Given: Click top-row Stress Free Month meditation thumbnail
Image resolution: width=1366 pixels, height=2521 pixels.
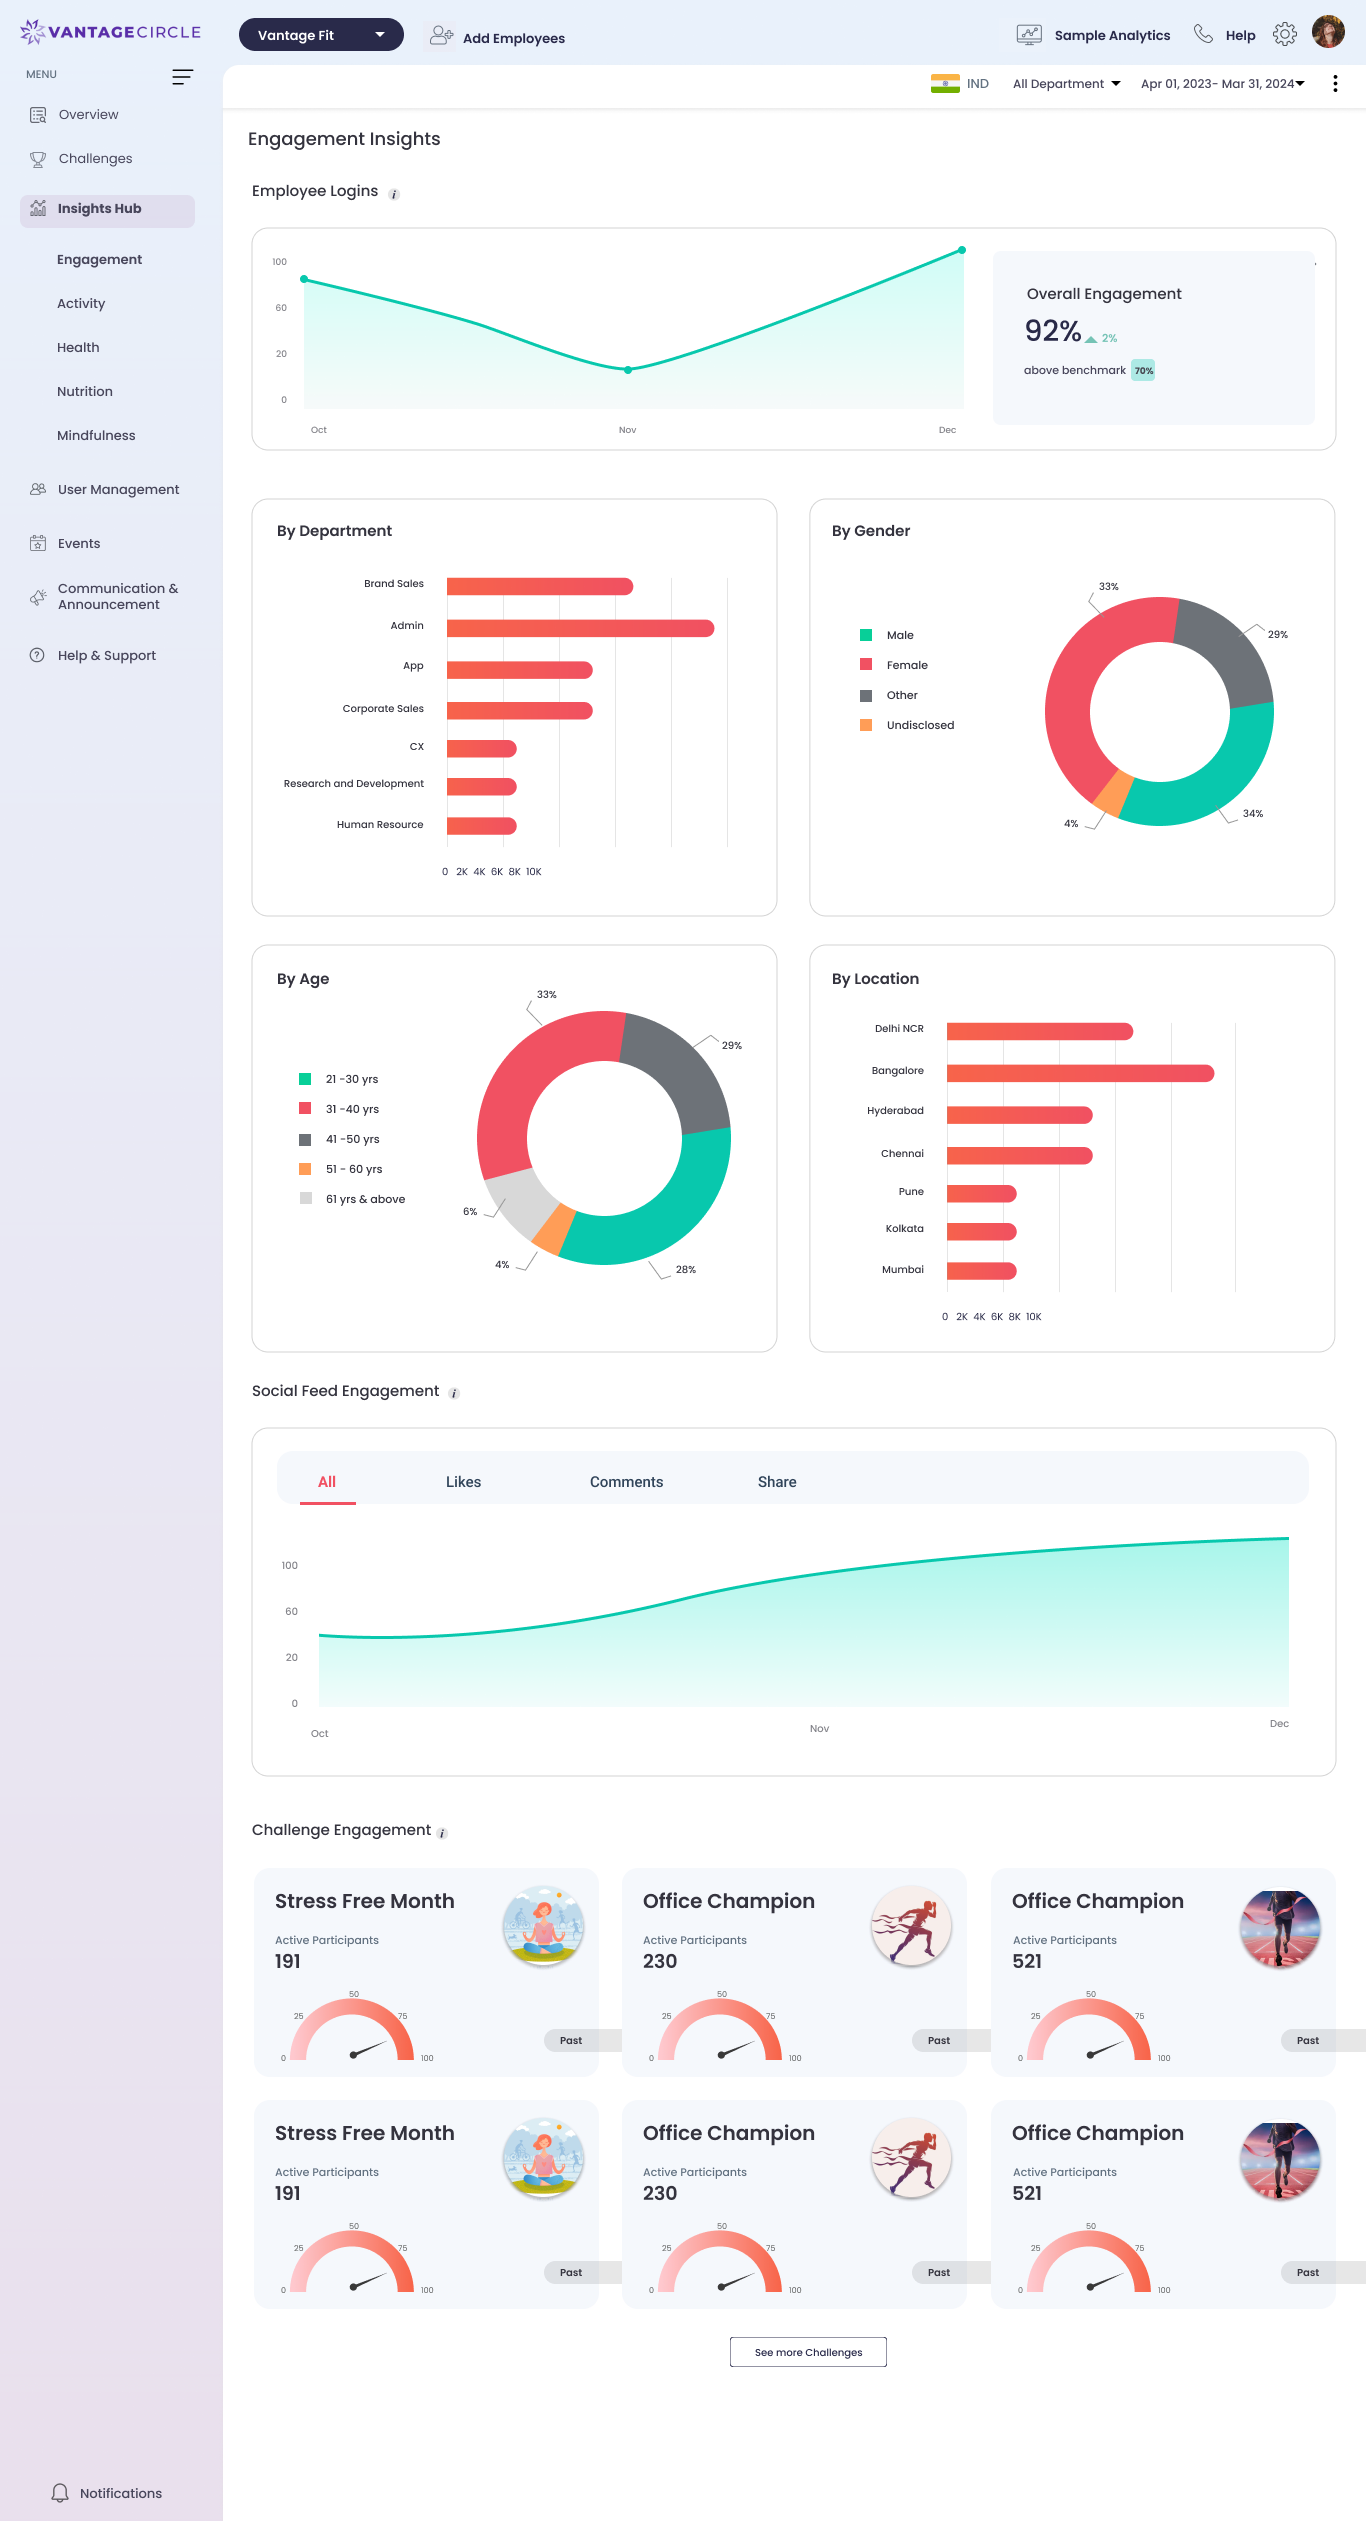Looking at the screenshot, I should tap(543, 1926).
